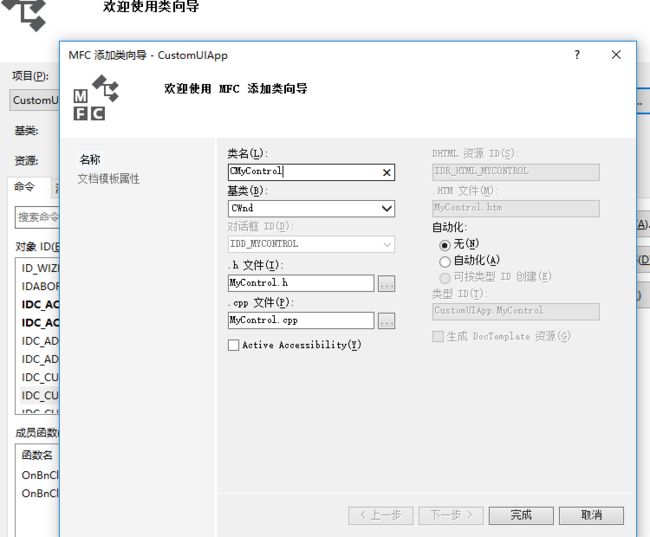Click the MFC logo icon in the wizard header

[x=96, y=98]
